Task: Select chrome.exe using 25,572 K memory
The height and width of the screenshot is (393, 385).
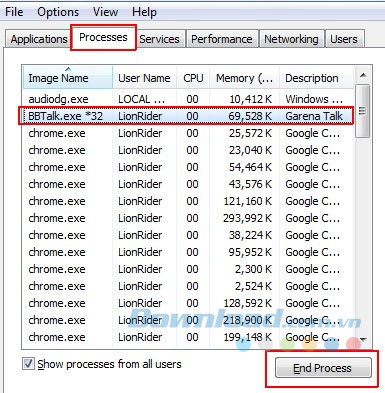Action: (x=188, y=133)
